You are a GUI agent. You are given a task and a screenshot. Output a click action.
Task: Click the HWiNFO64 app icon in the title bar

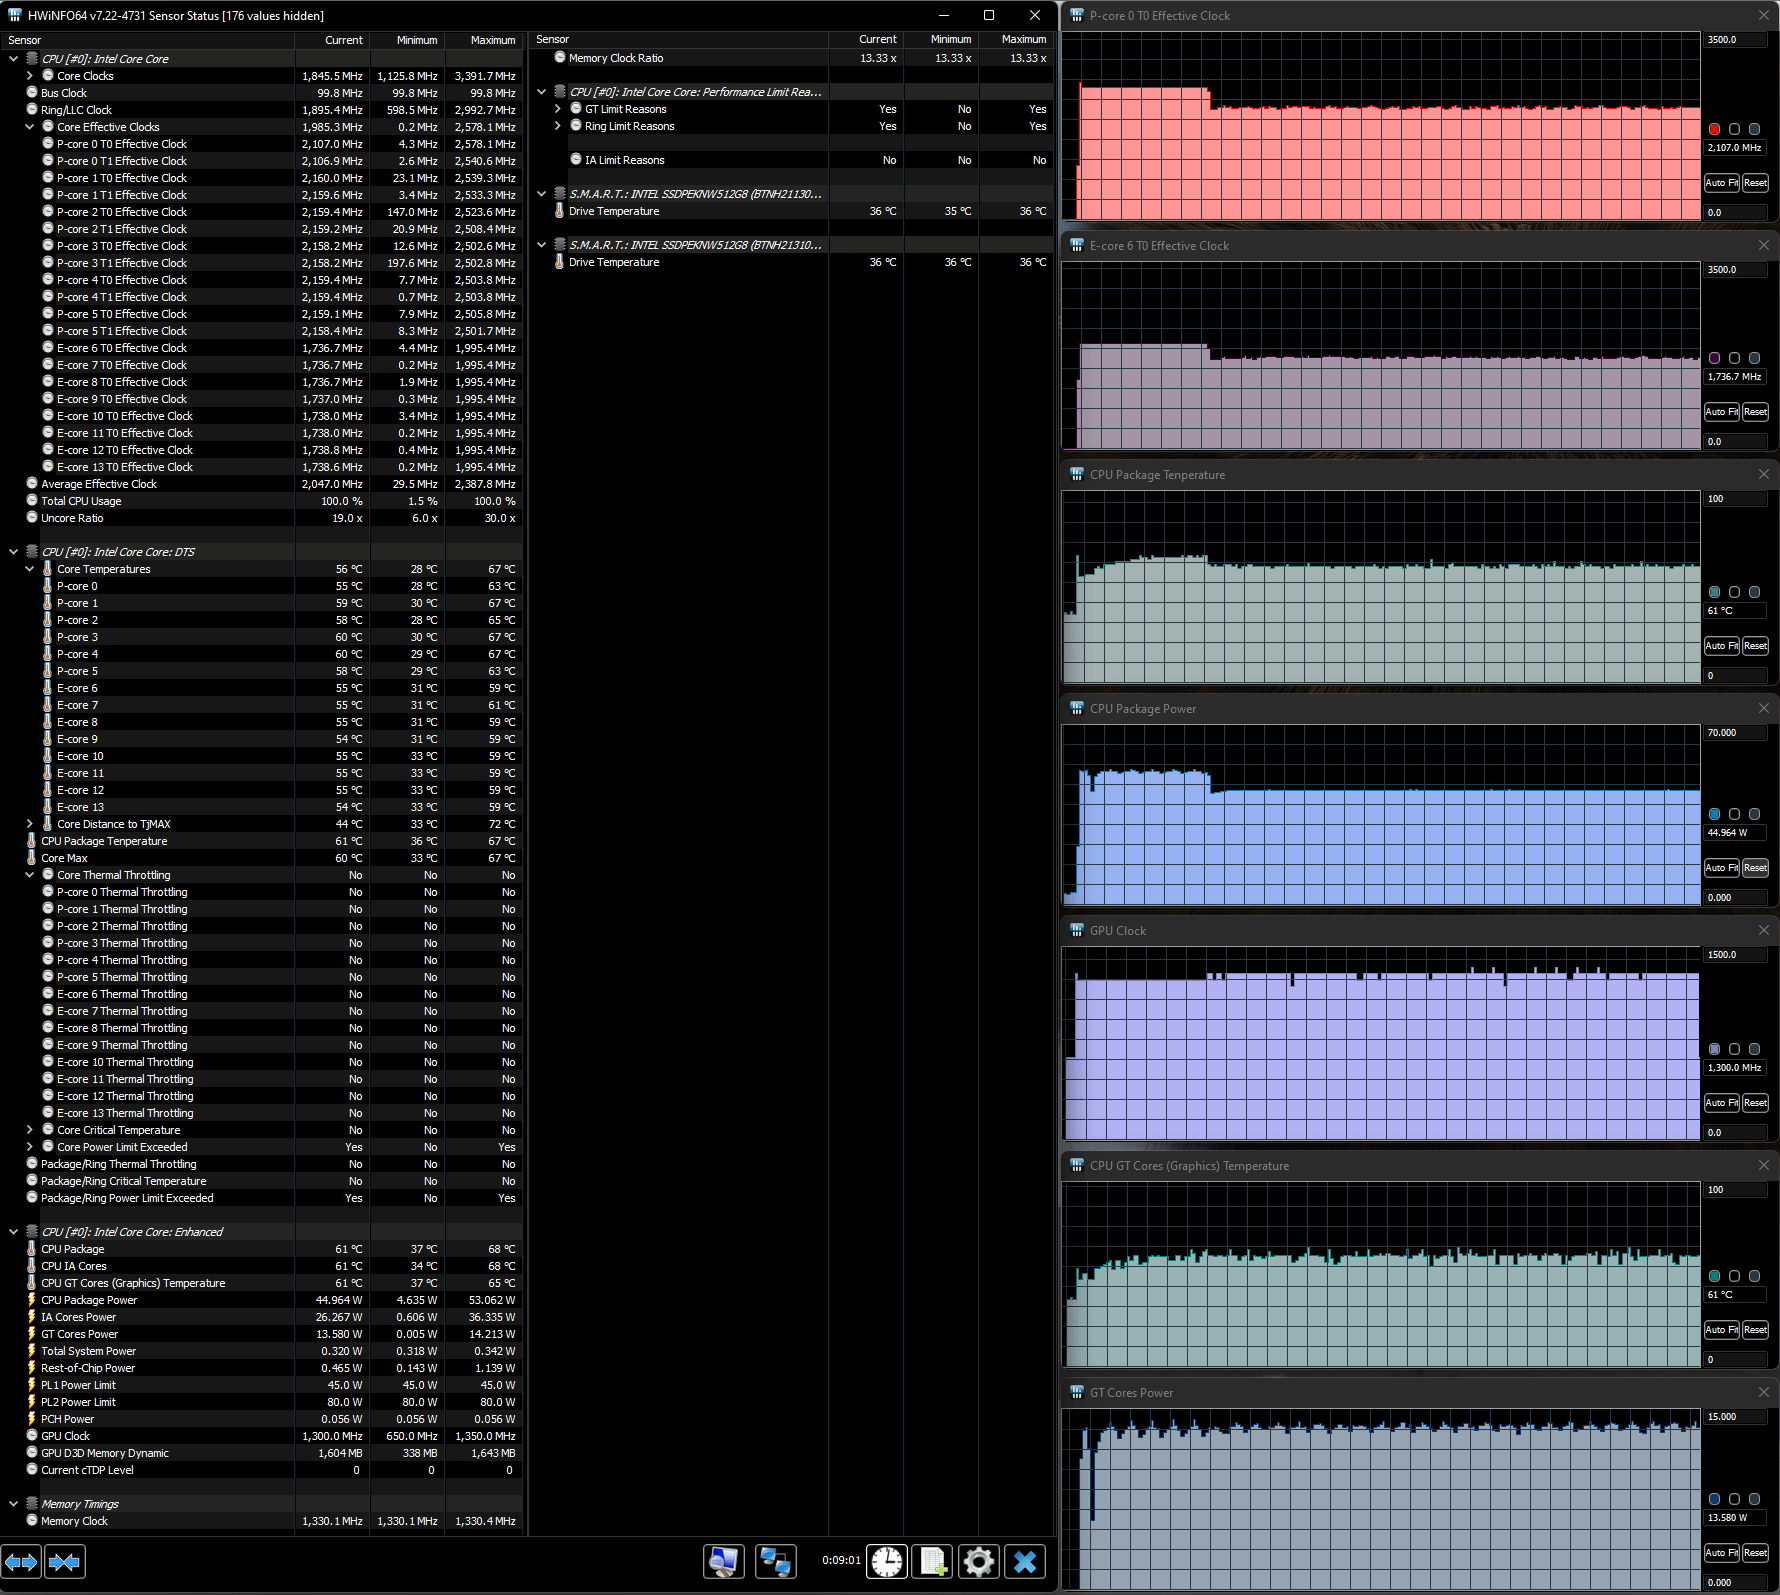(14, 15)
